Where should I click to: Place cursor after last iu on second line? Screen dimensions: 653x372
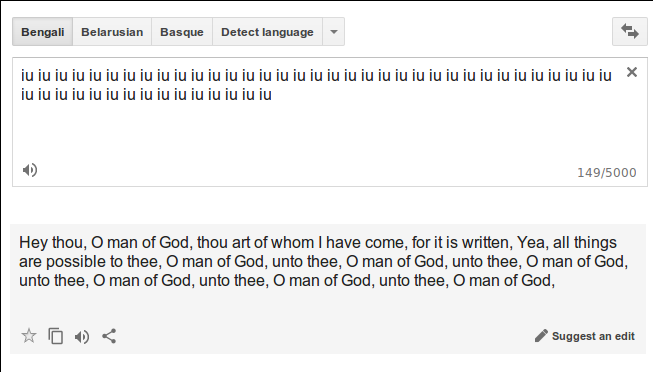[272, 95]
